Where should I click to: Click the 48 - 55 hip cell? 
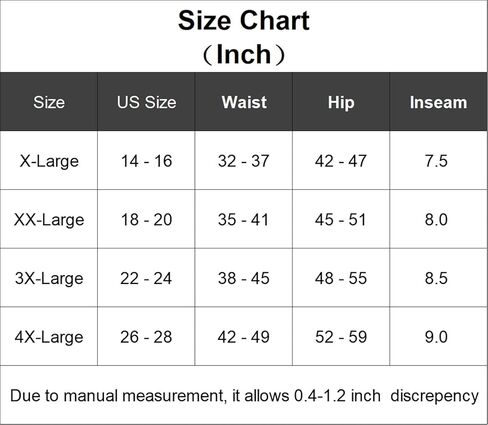click(x=341, y=278)
